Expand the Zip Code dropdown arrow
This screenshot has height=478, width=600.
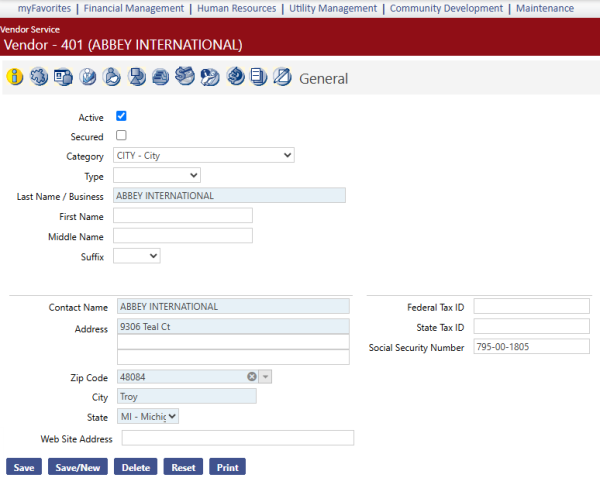pyautogui.click(x=265, y=377)
